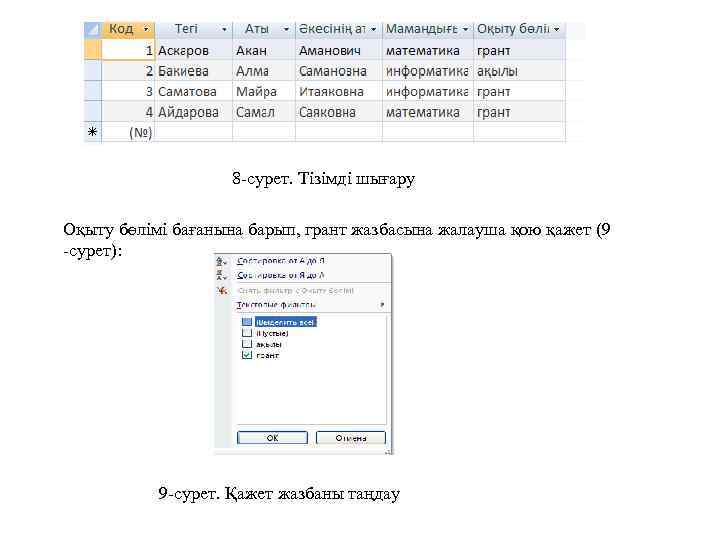
Task: Open the Аты column filter dropdown
Action: click(286, 29)
